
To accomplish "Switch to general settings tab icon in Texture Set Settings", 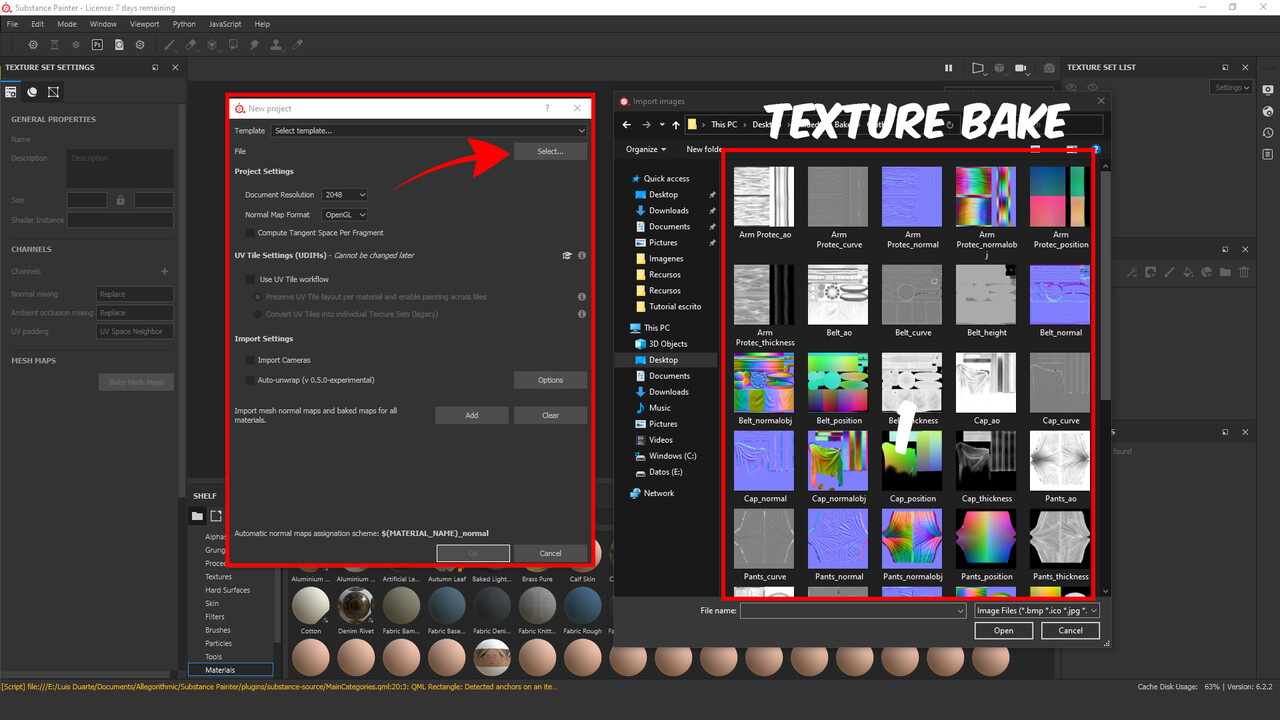I will [11, 92].
